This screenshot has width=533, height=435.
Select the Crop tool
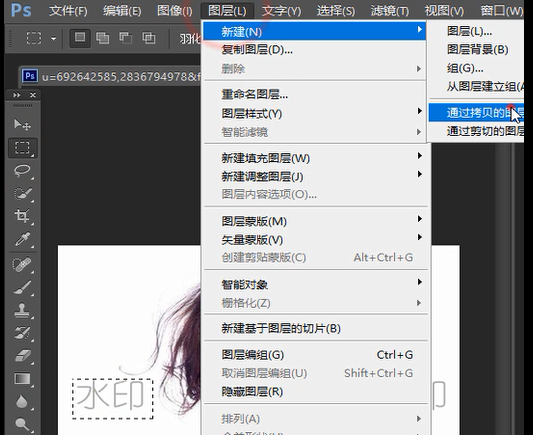click(22, 216)
